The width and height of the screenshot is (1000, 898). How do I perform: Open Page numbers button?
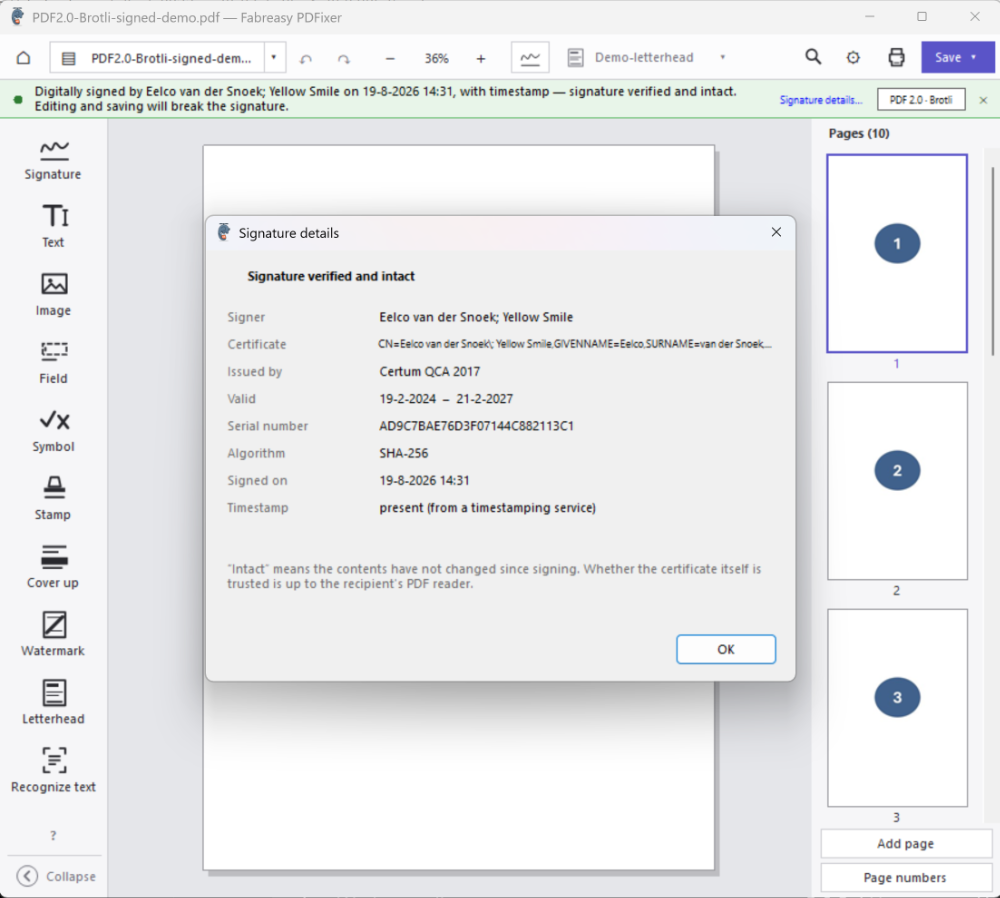(x=905, y=878)
